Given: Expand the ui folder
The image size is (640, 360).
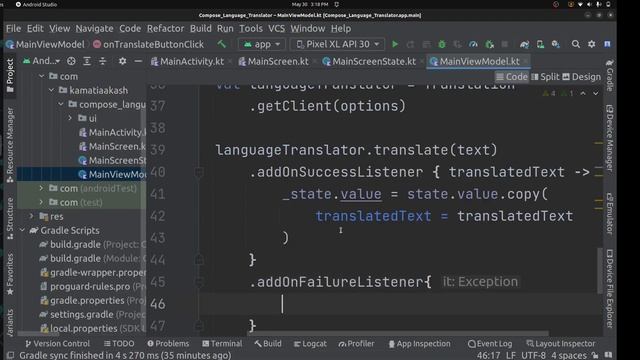Looking at the screenshot, I should click(70, 118).
